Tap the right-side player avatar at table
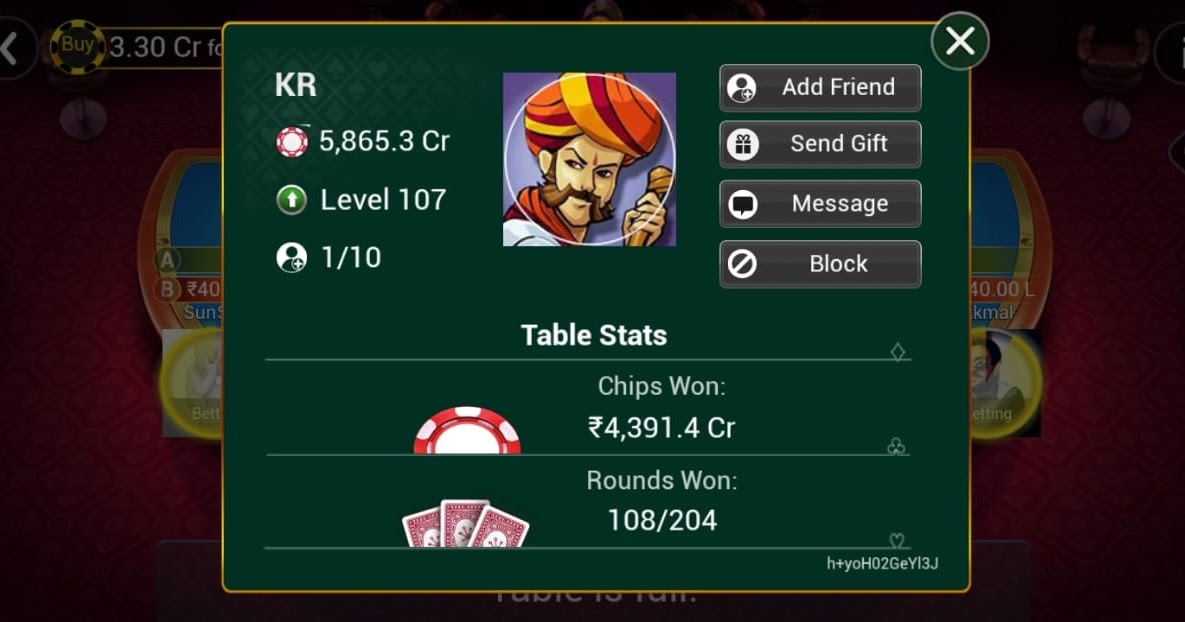The image size is (1185, 622). (1005, 383)
